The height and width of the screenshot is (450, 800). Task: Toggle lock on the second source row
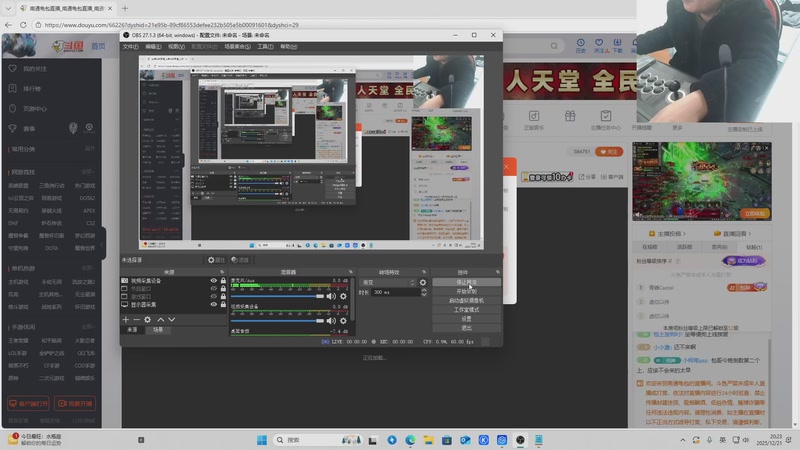coord(223,289)
